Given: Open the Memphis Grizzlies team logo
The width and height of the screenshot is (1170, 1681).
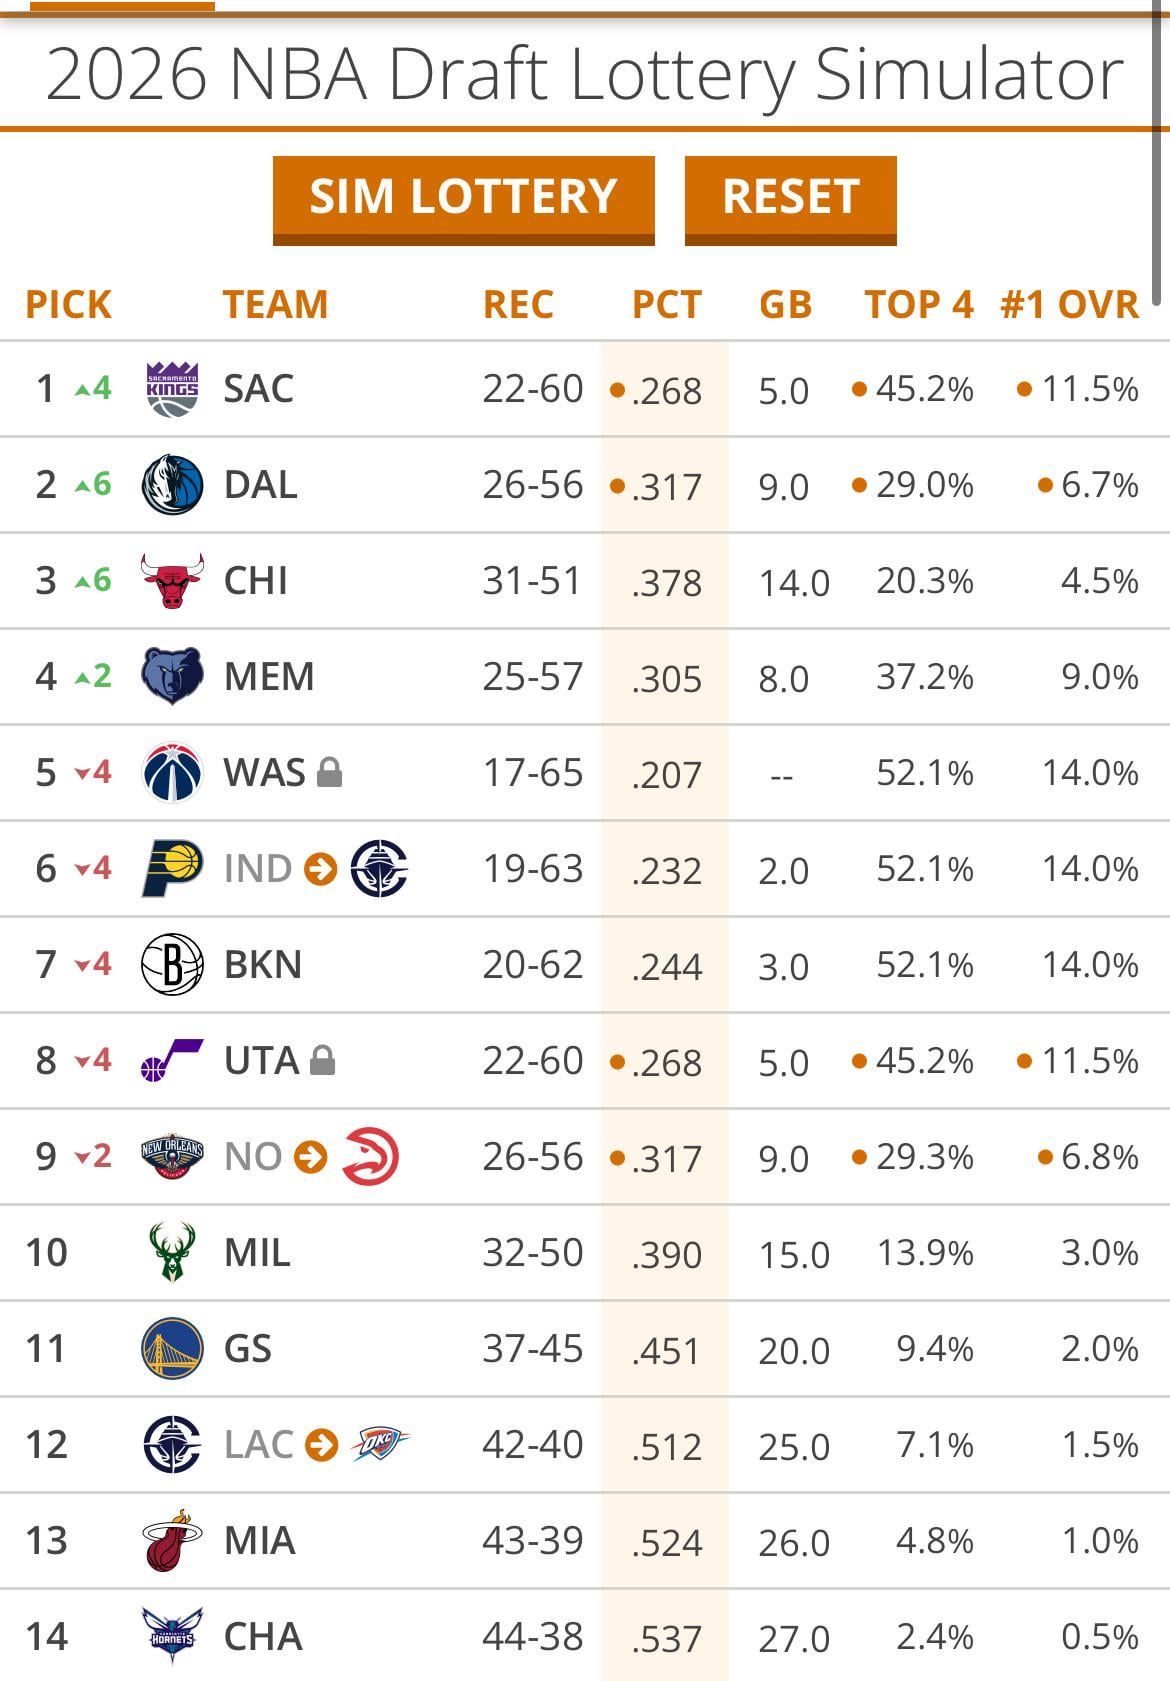Looking at the screenshot, I should coord(172,677).
